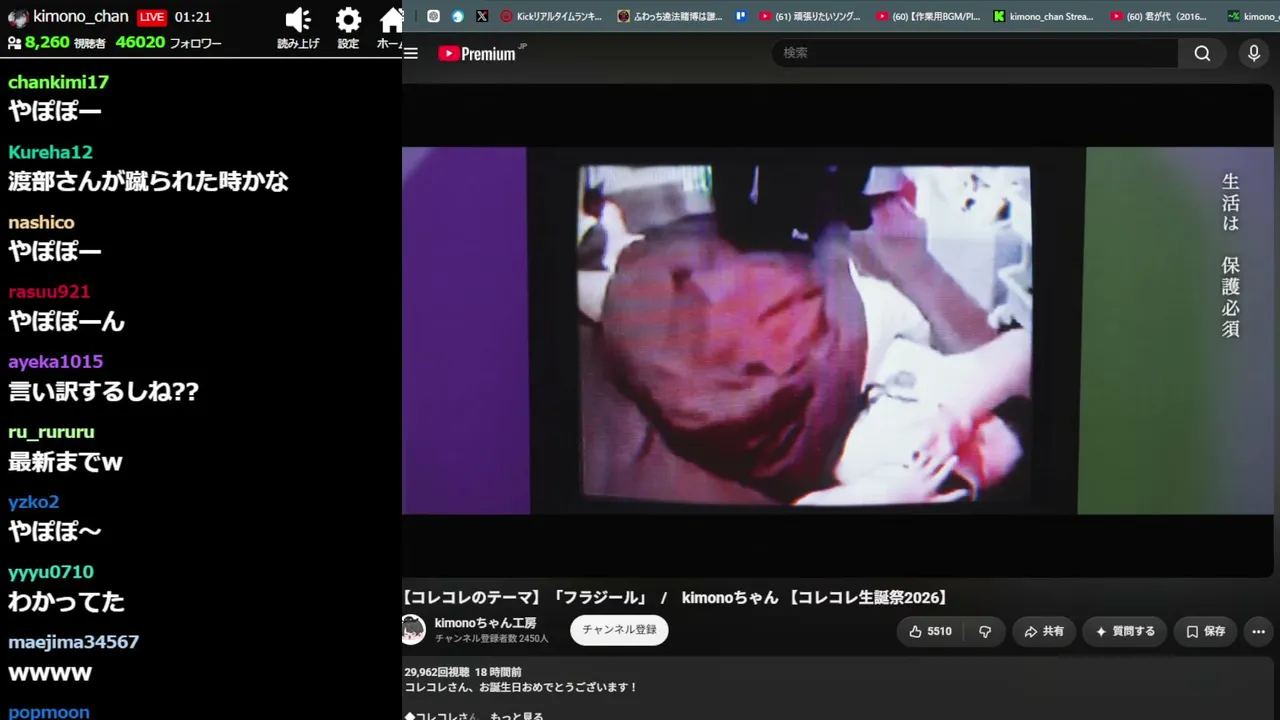The image size is (1280, 720).
Task: Click the red LIVE badge
Action: click(151, 17)
